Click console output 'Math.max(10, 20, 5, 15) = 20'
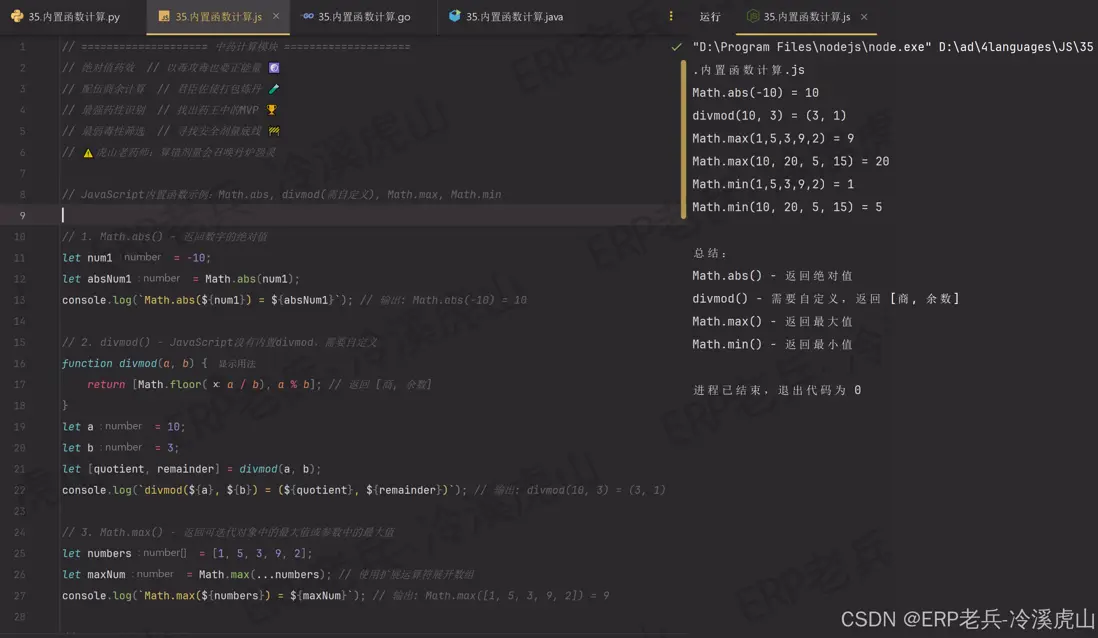Image resolution: width=1098 pixels, height=638 pixels. [791, 162]
